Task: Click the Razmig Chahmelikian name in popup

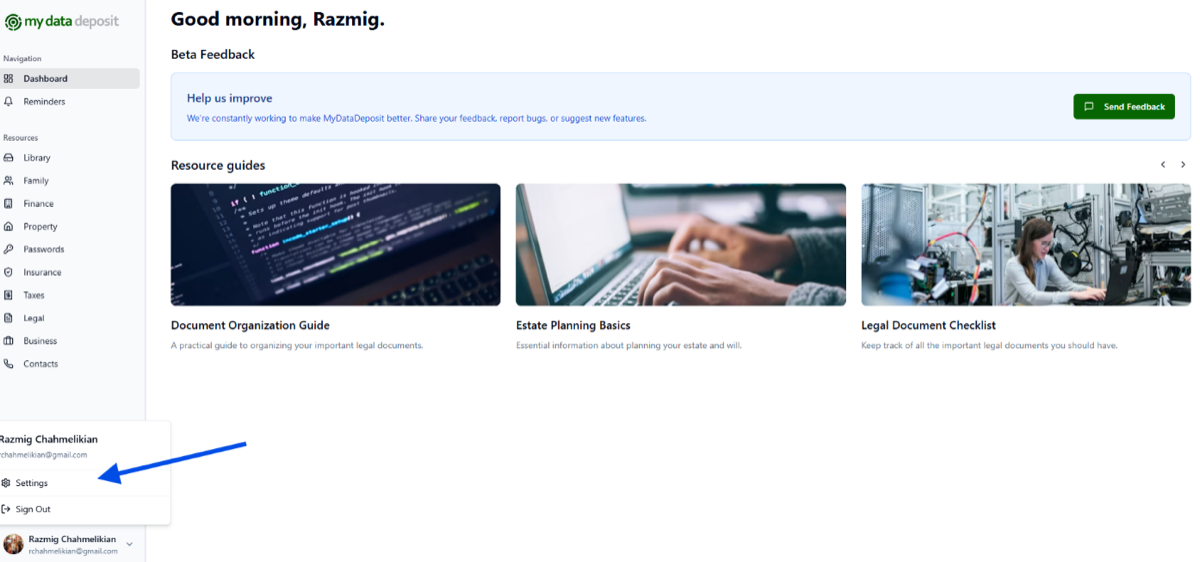Action: coord(48,440)
